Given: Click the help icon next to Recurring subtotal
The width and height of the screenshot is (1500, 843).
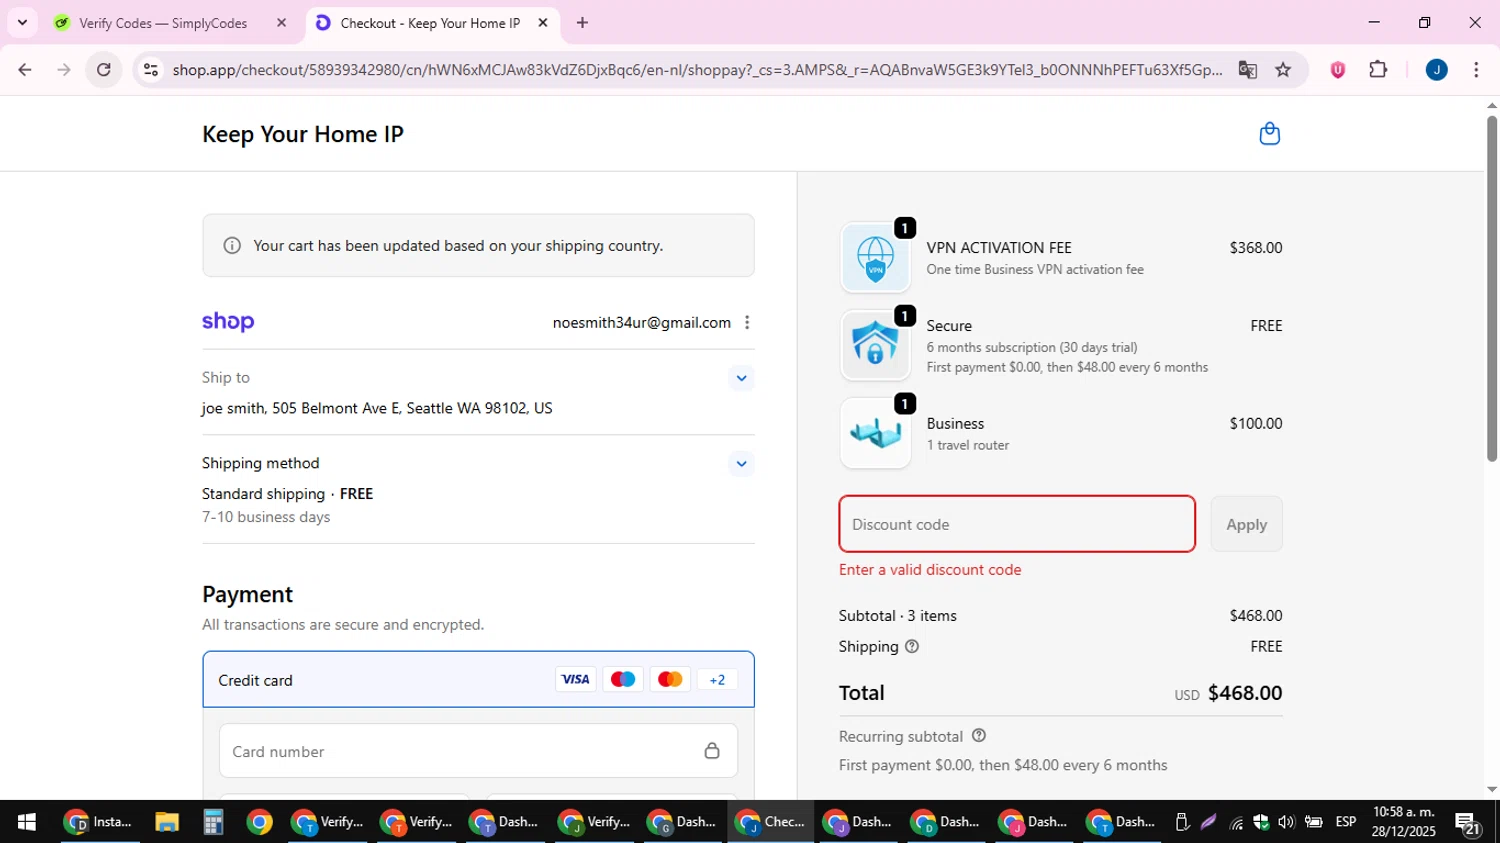Looking at the screenshot, I should pos(979,735).
